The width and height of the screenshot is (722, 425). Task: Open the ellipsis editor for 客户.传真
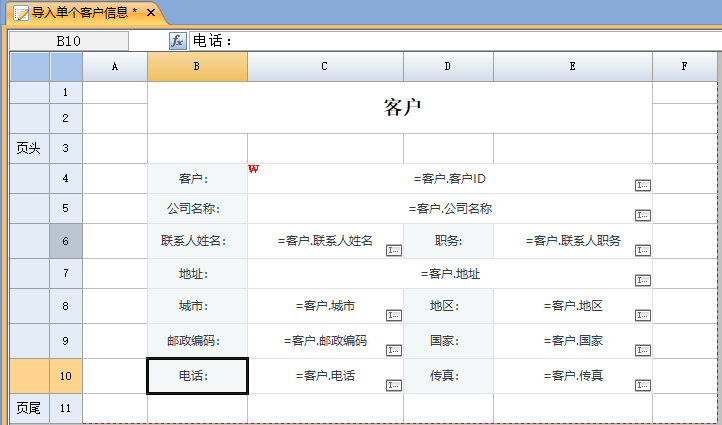coord(643,385)
